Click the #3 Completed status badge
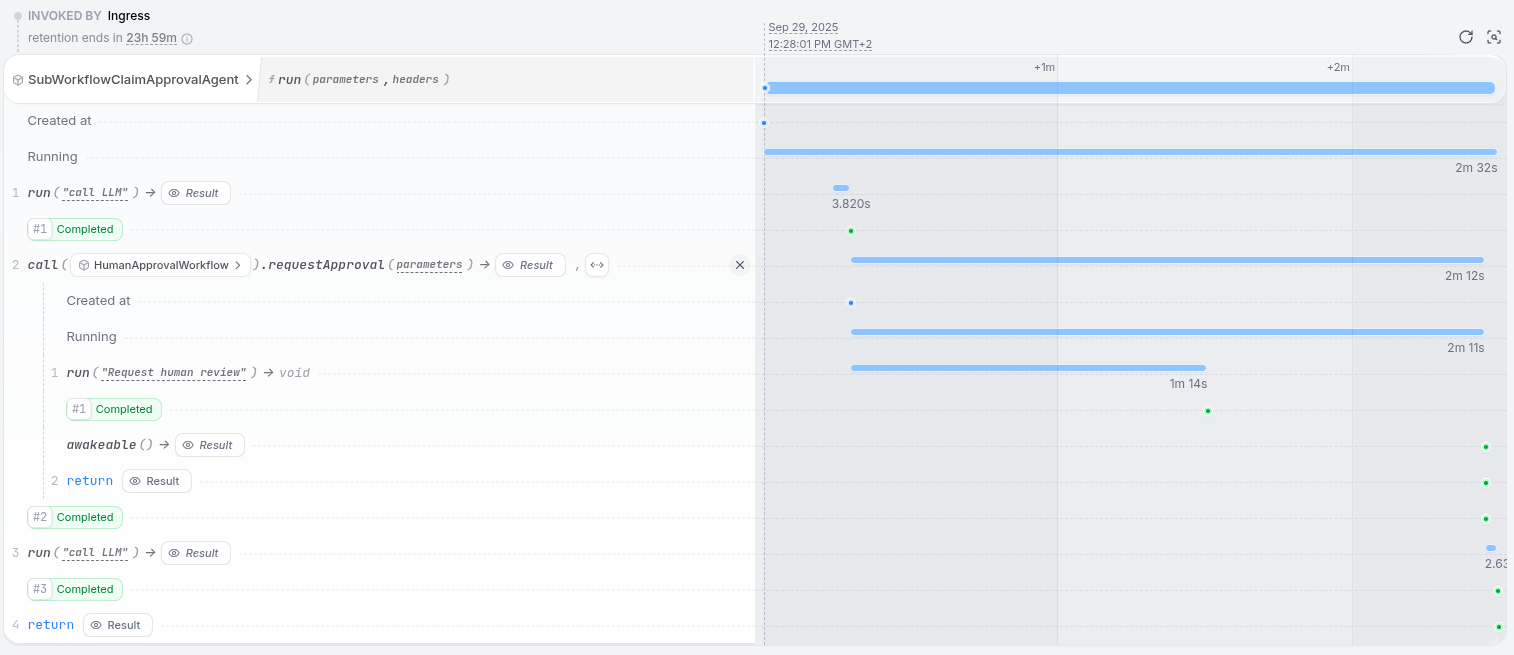 (x=75, y=589)
